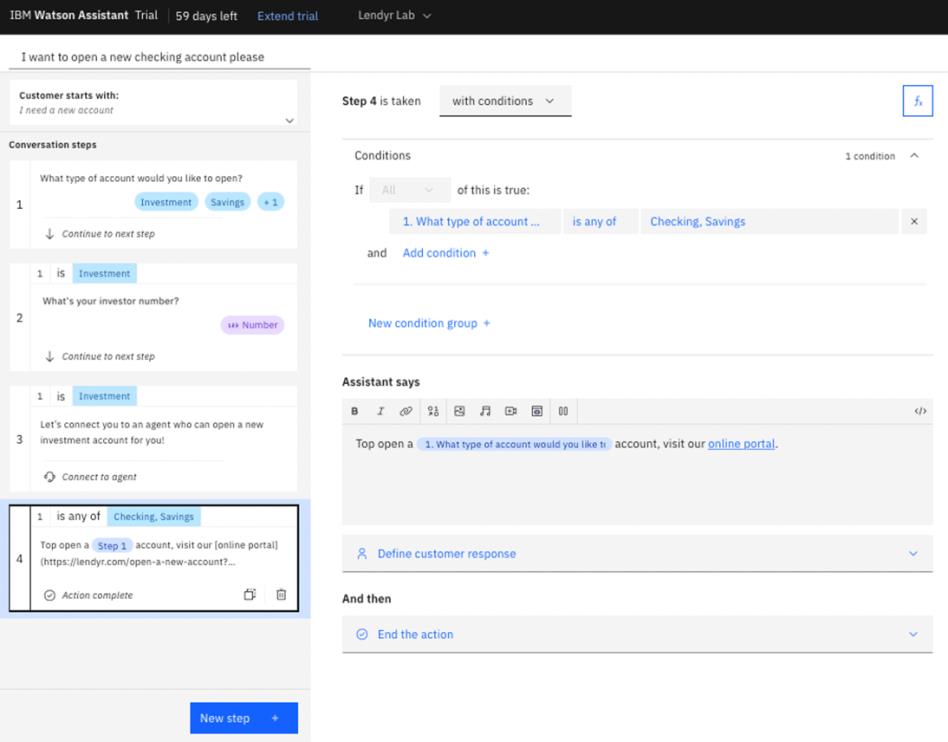The width and height of the screenshot is (948, 742).
Task: Click the Action complete check icon in step 4
Action: point(50,595)
